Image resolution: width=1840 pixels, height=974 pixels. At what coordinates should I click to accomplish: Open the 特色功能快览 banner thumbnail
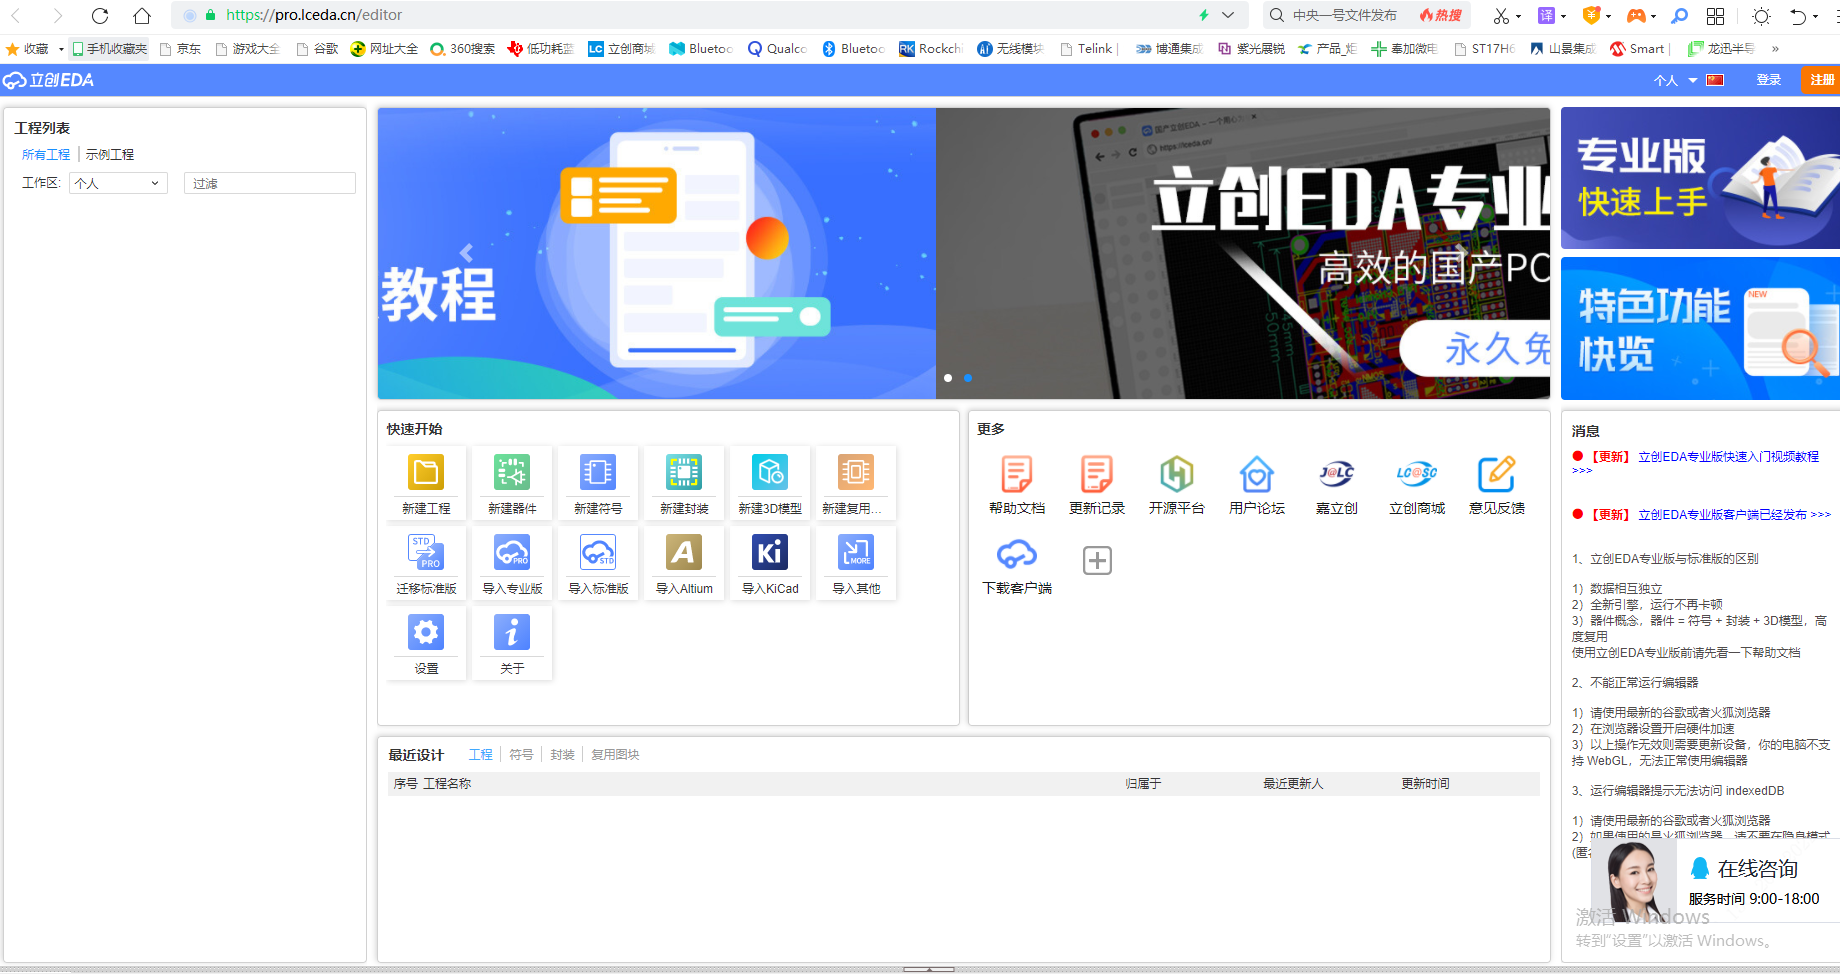pos(1700,329)
